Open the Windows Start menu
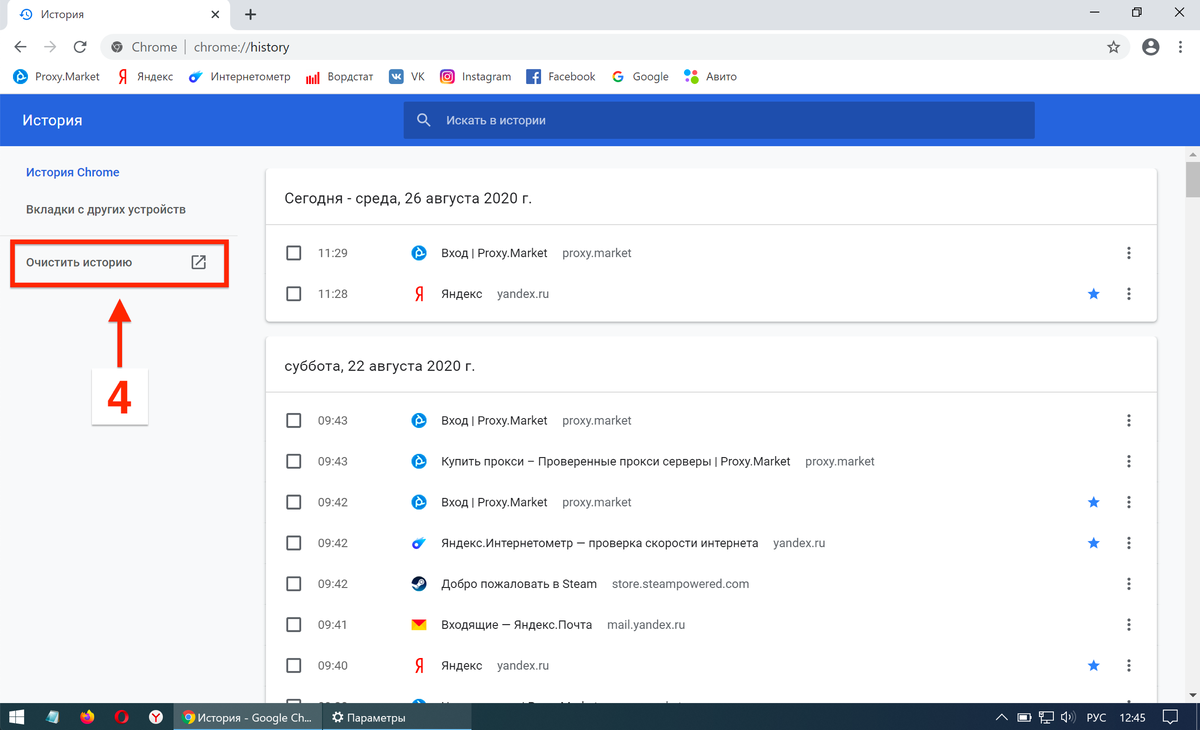The height and width of the screenshot is (730, 1200). point(17,717)
